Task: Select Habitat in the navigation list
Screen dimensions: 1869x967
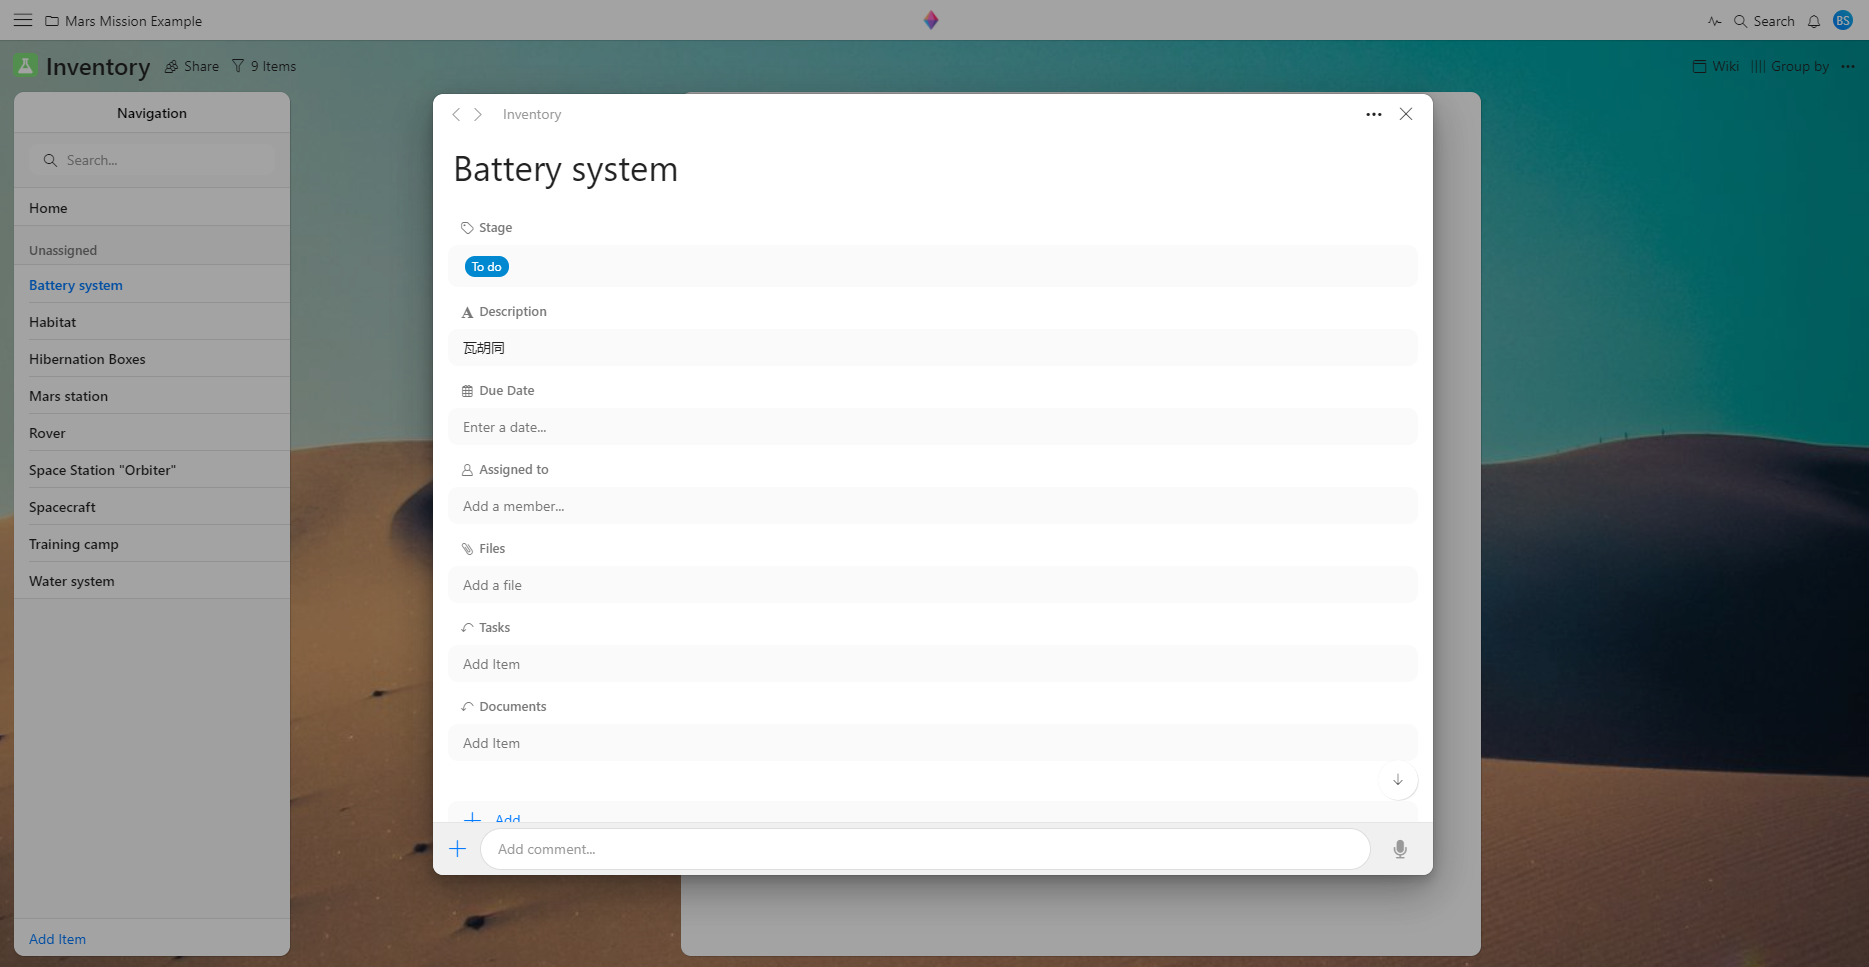Action: (53, 322)
